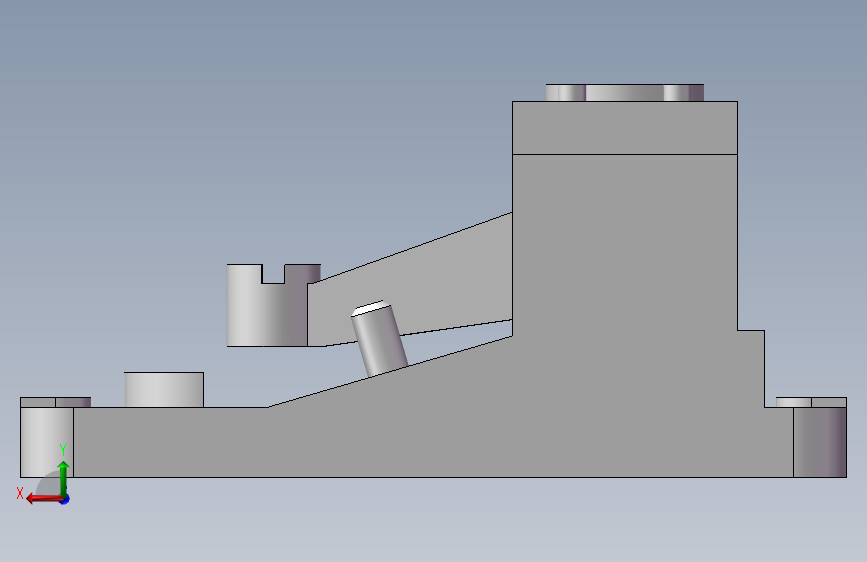This screenshot has width=867, height=562.
Task: Select the left end cylinder of the base
Action: tap(47, 442)
